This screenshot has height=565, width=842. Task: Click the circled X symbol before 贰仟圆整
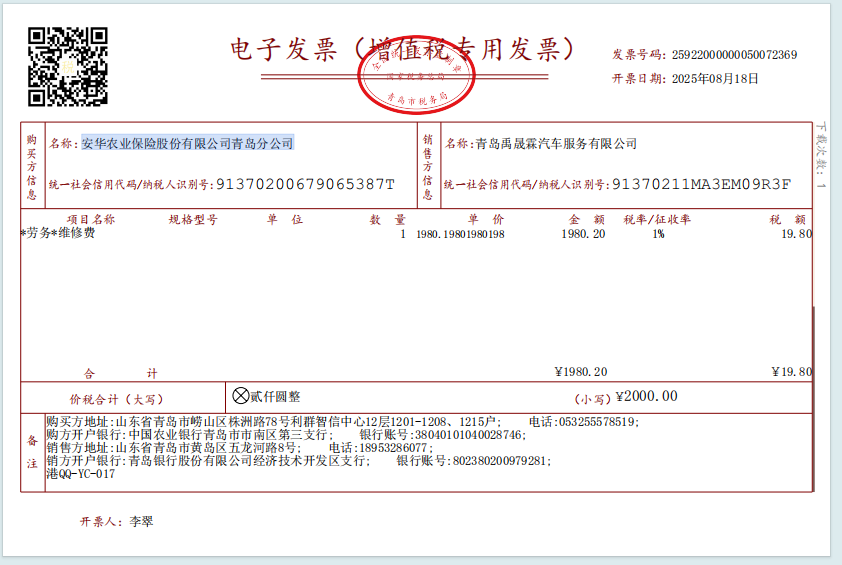tap(241, 396)
